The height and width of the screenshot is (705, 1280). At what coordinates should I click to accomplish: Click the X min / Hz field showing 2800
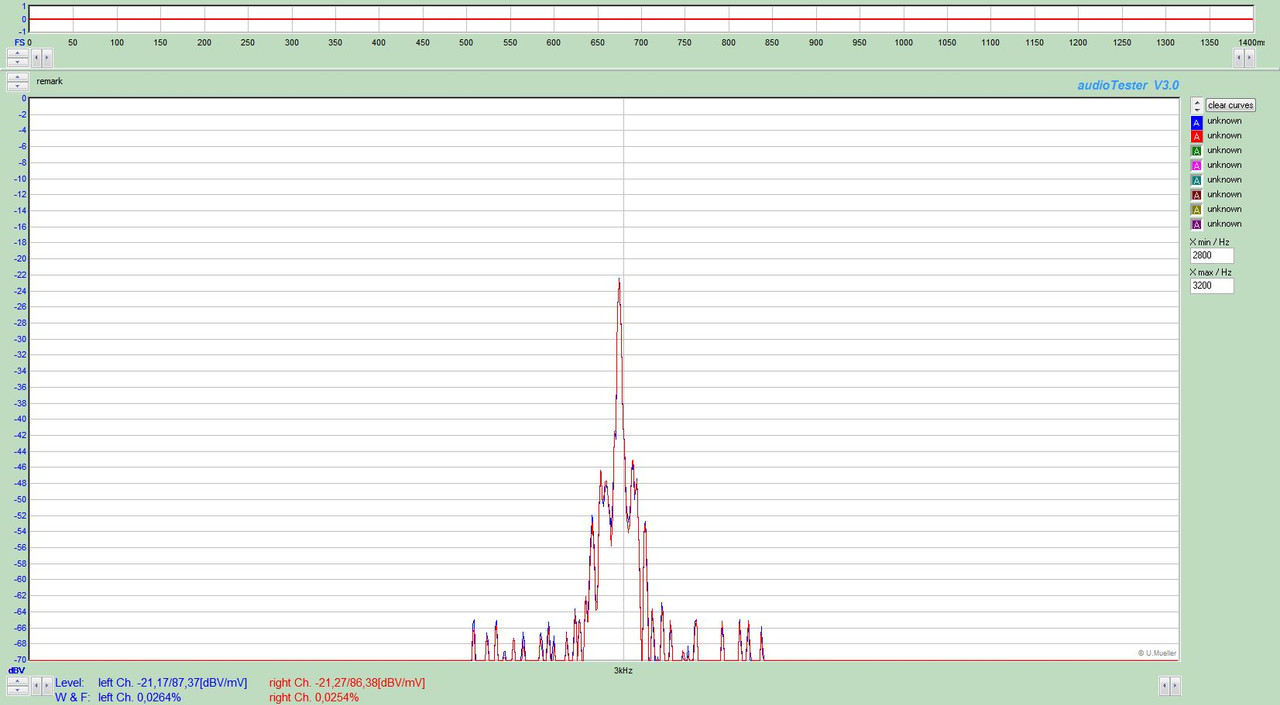1211,256
